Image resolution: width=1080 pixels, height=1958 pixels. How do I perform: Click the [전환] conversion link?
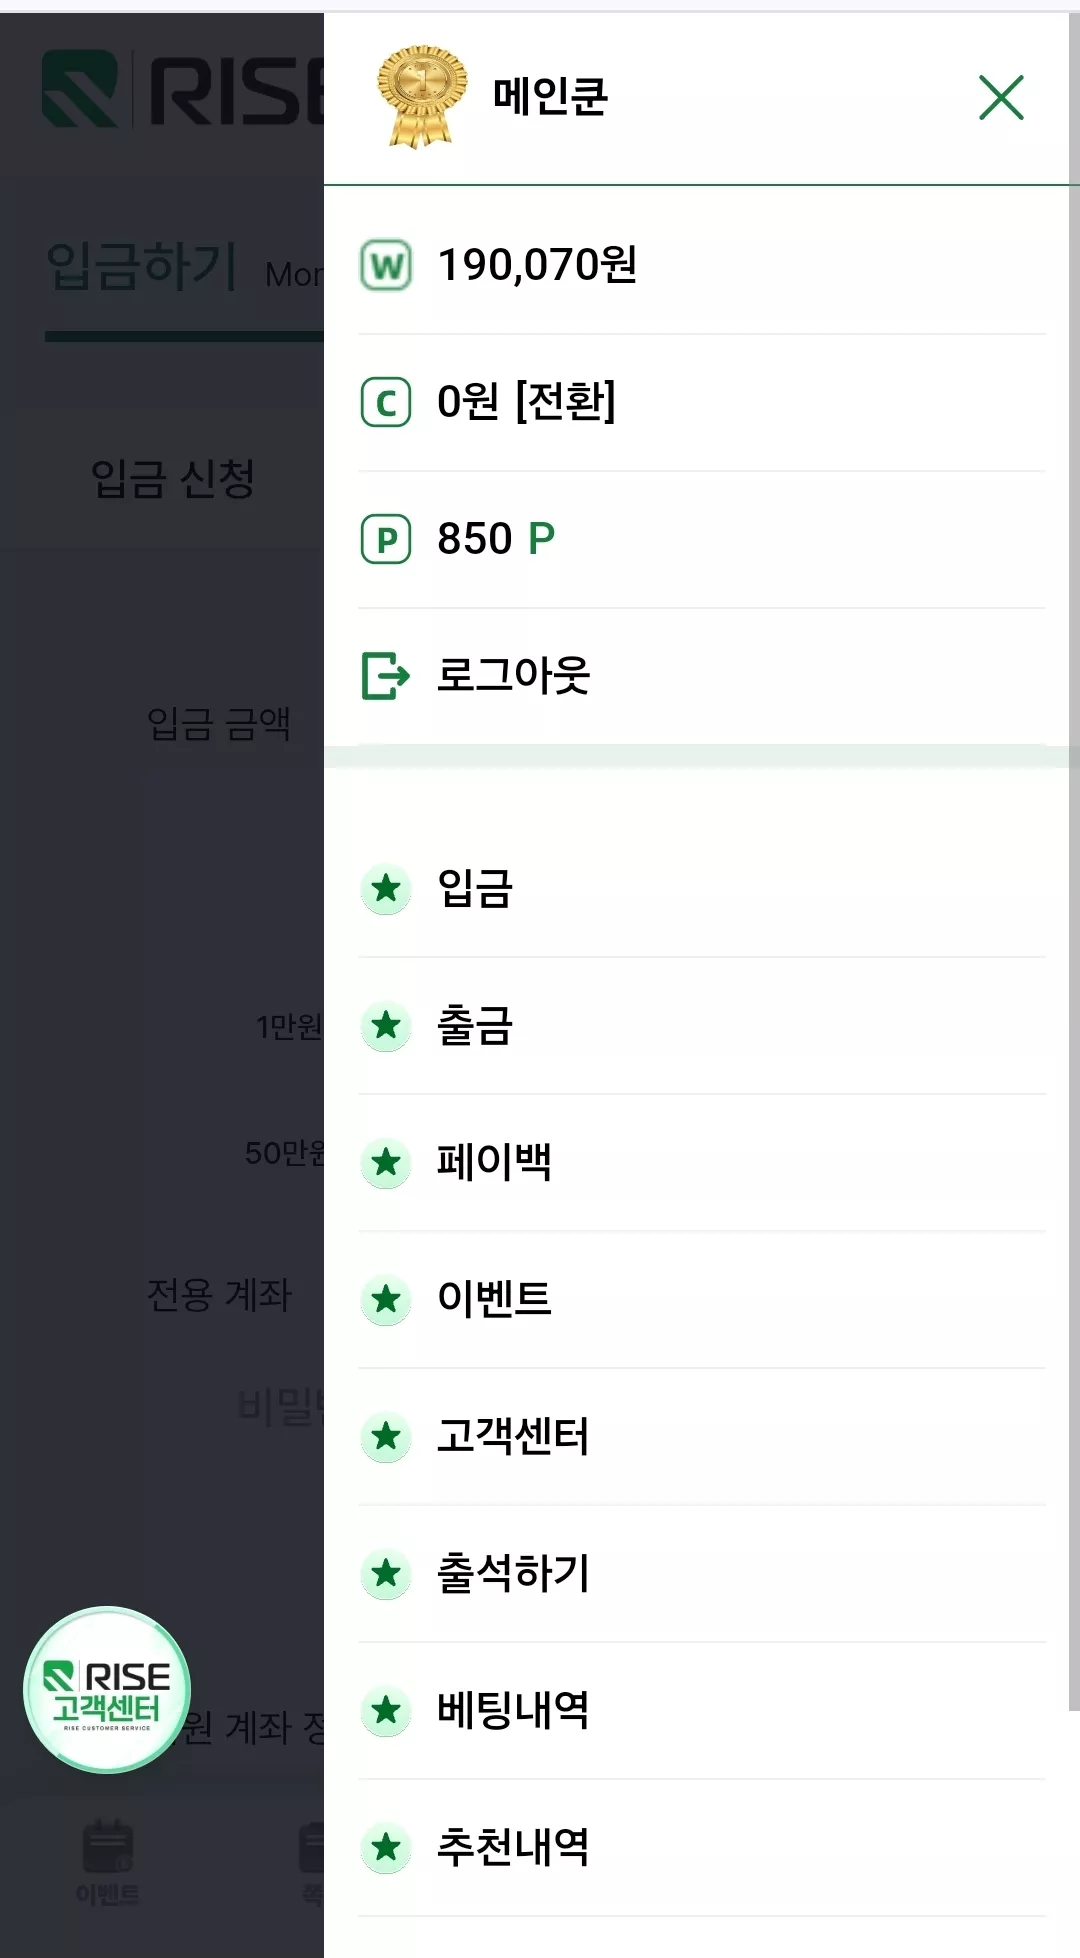[x=565, y=402]
